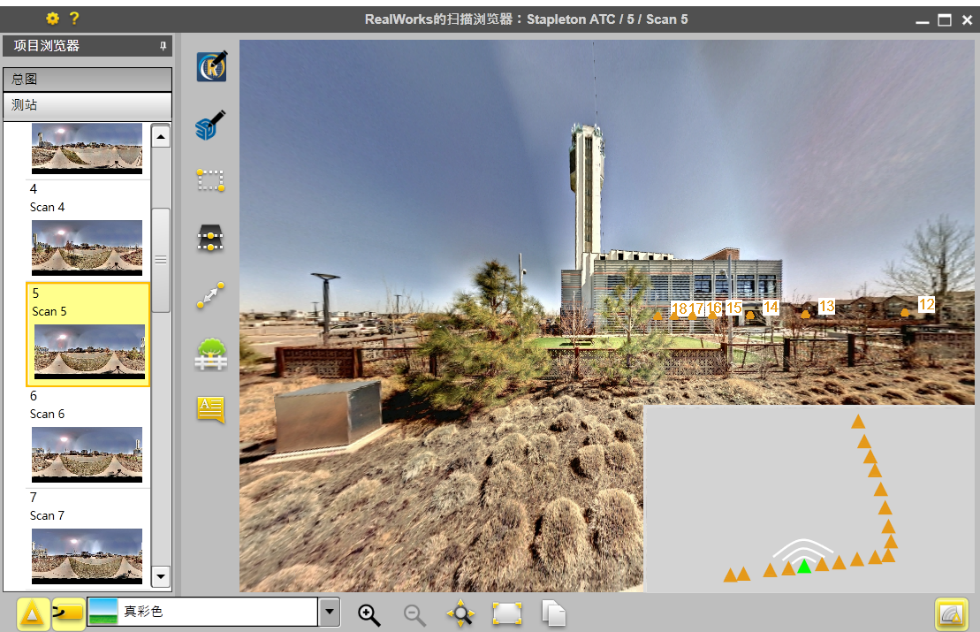Select the examine viewer tool in the toolbar
Screen dimensions: 980x632
point(211,66)
